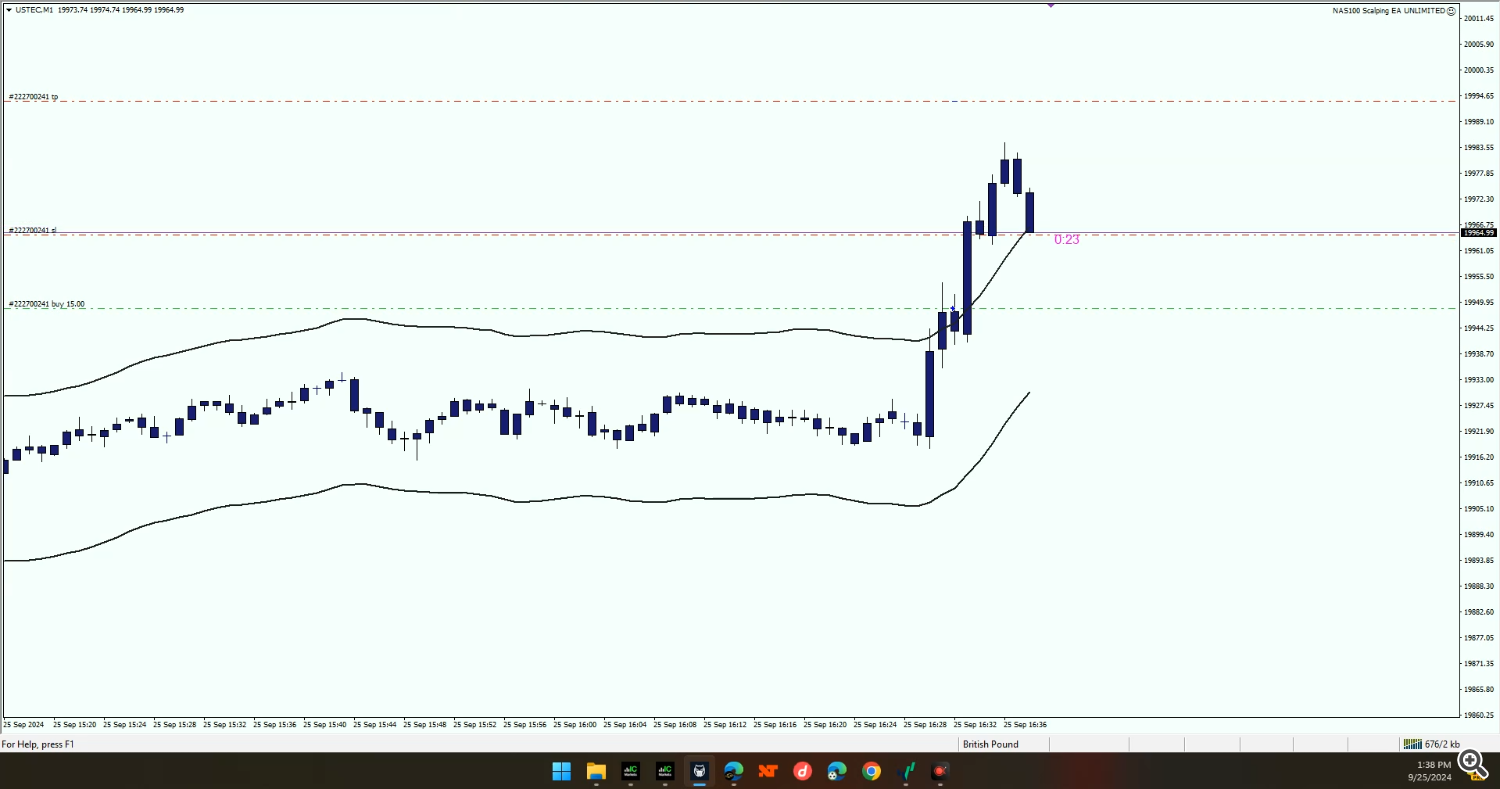Click the 25 Sep 2024 time axis label
The image size is (1500, 789).
[x=24, y=724]
